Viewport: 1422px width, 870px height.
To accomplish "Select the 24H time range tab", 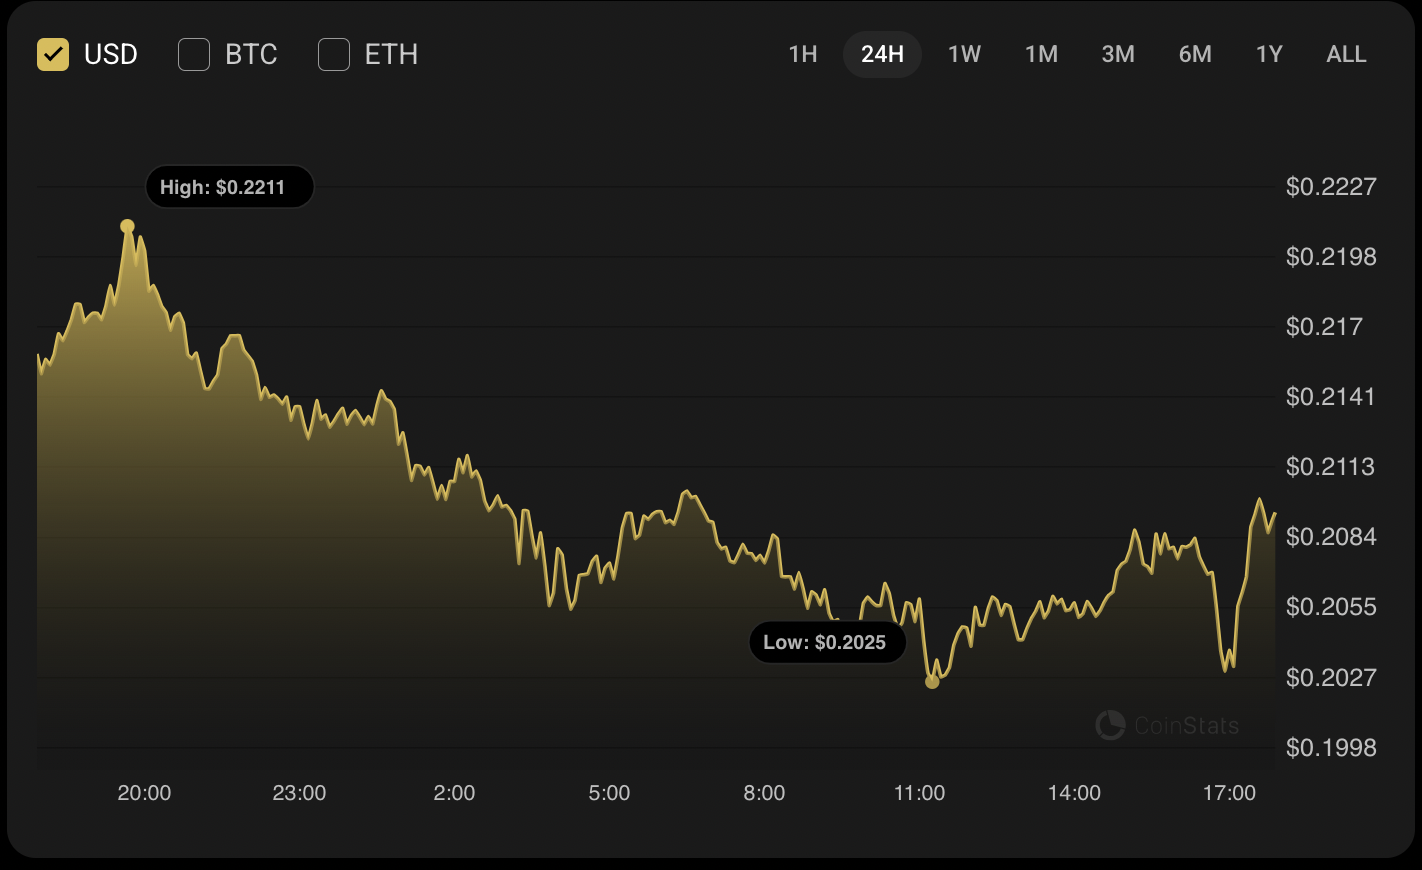I will pyautogui.click(x=882, y=54).
